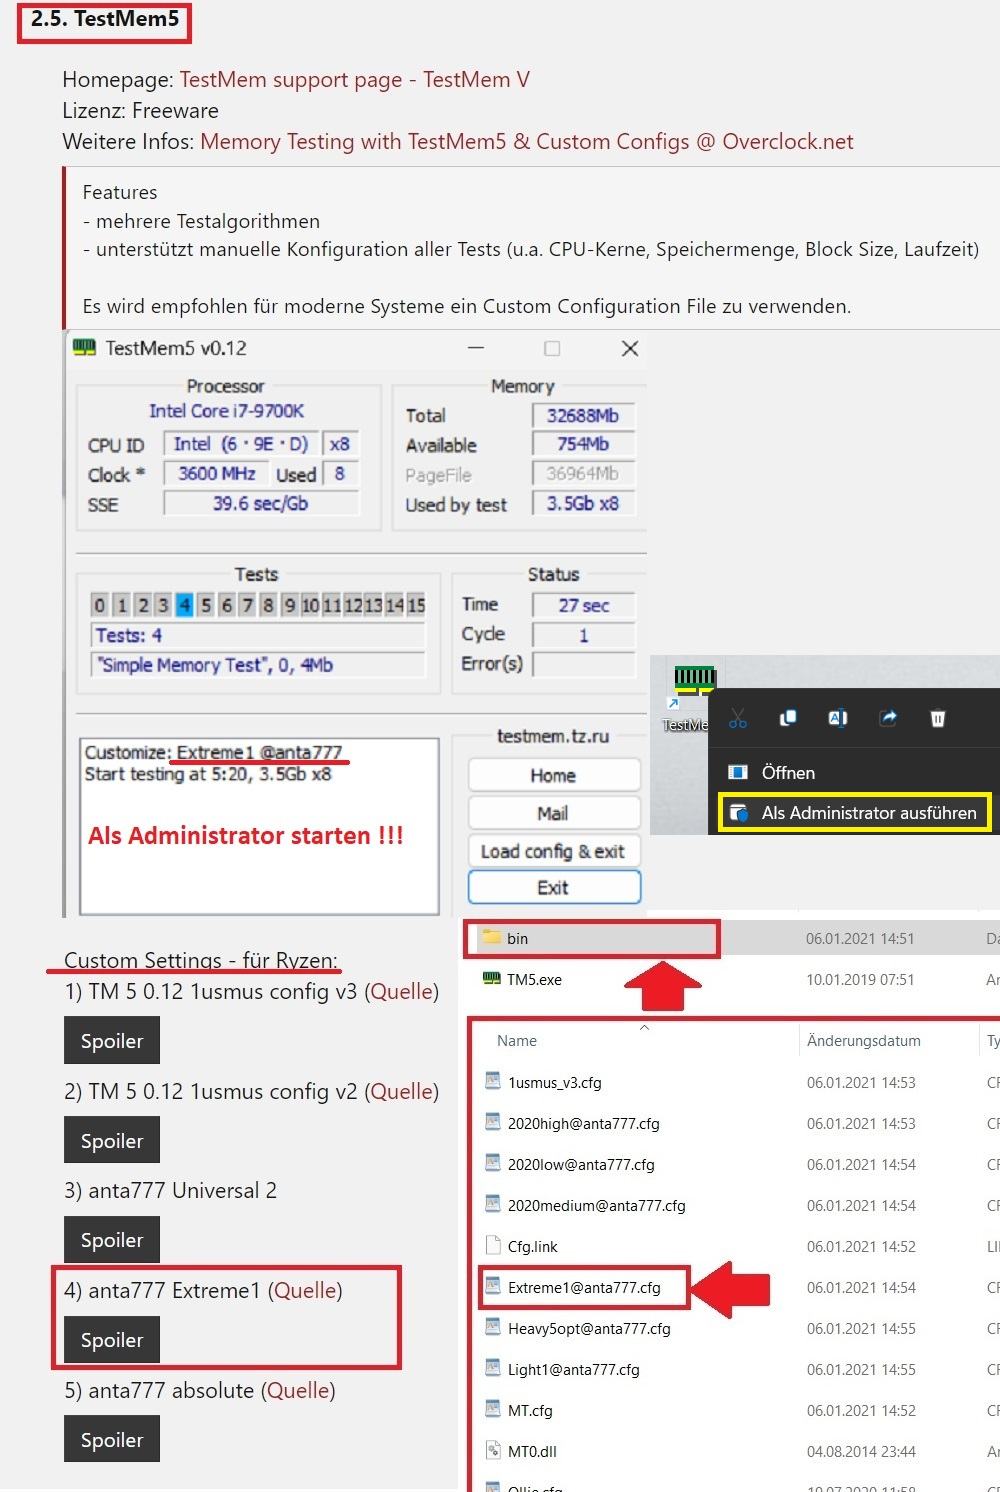This screenshot has width=1000, height=1492.
Task: Expand Spoiler under anta777 Universal 2
Action: 112,1240
